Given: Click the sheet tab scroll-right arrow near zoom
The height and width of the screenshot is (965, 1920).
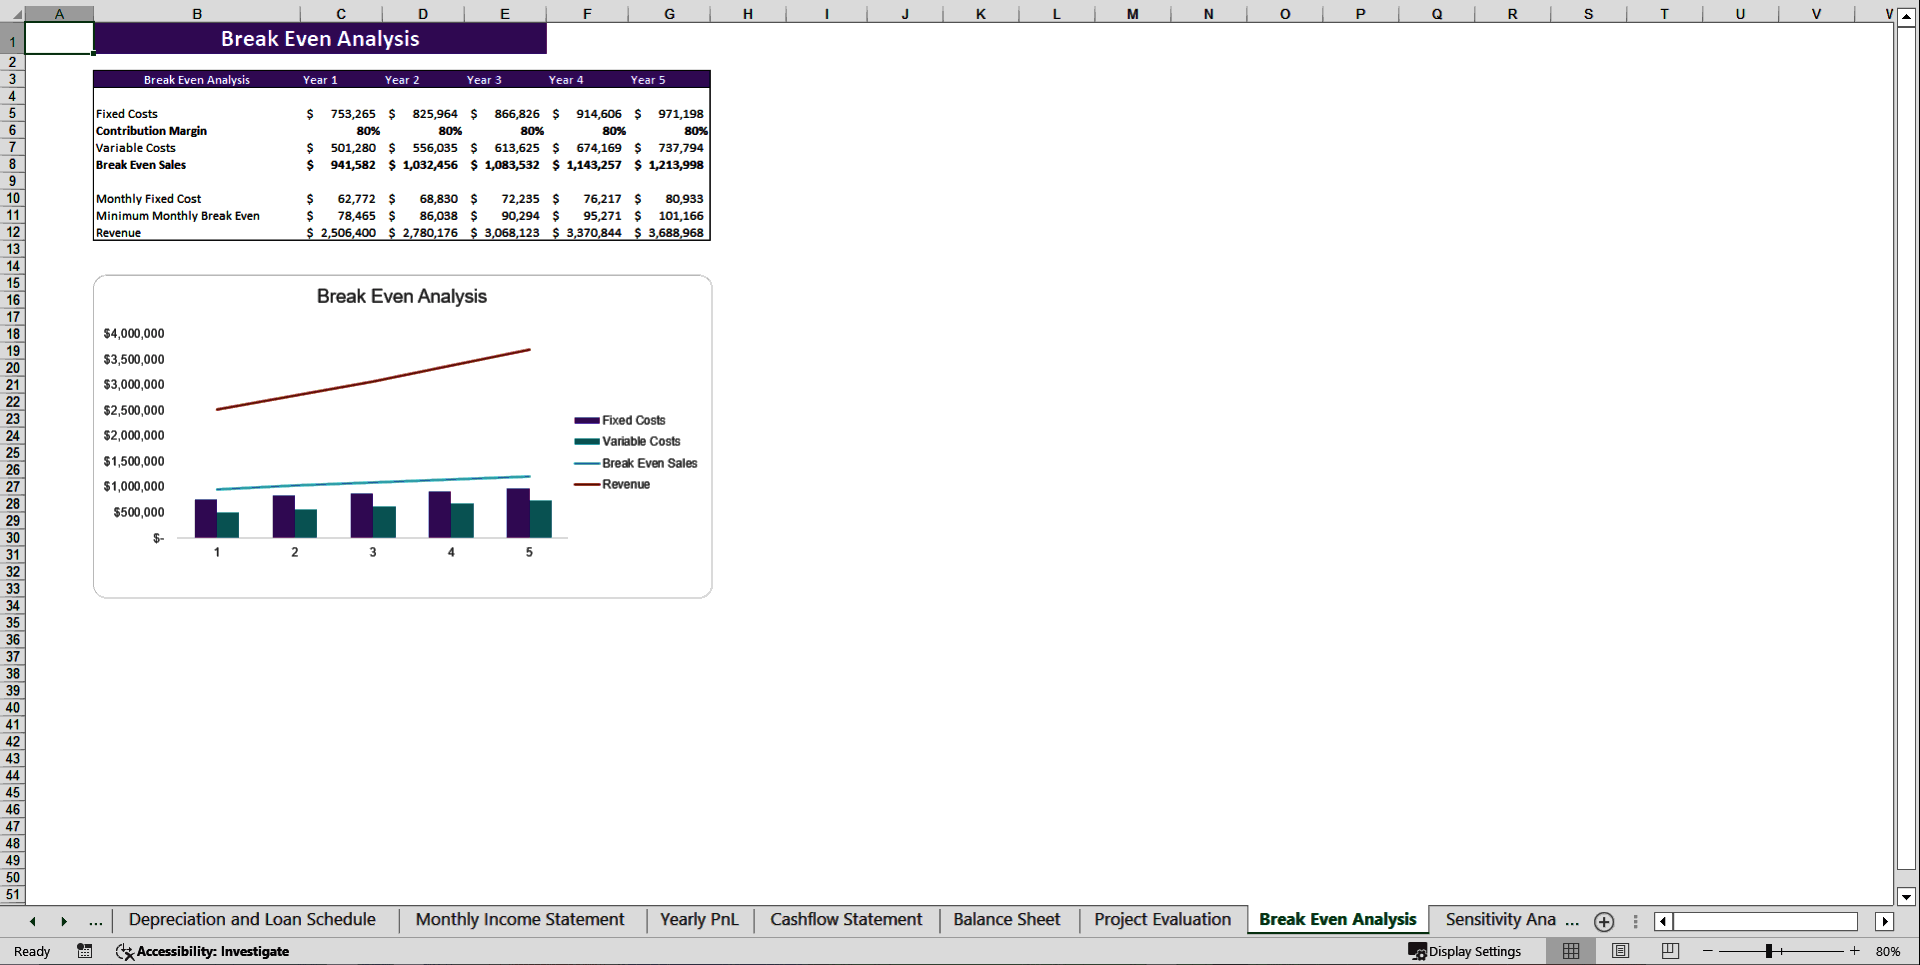Looking at the screenshot, I should point(1886,921).
